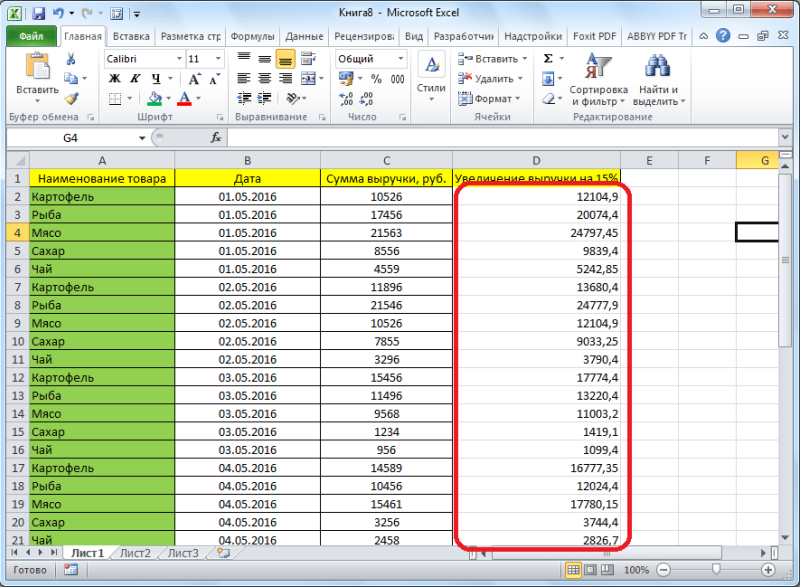Click the Undo arrow icon
This screenshot has width=800, height=587.
click(58, 13)
